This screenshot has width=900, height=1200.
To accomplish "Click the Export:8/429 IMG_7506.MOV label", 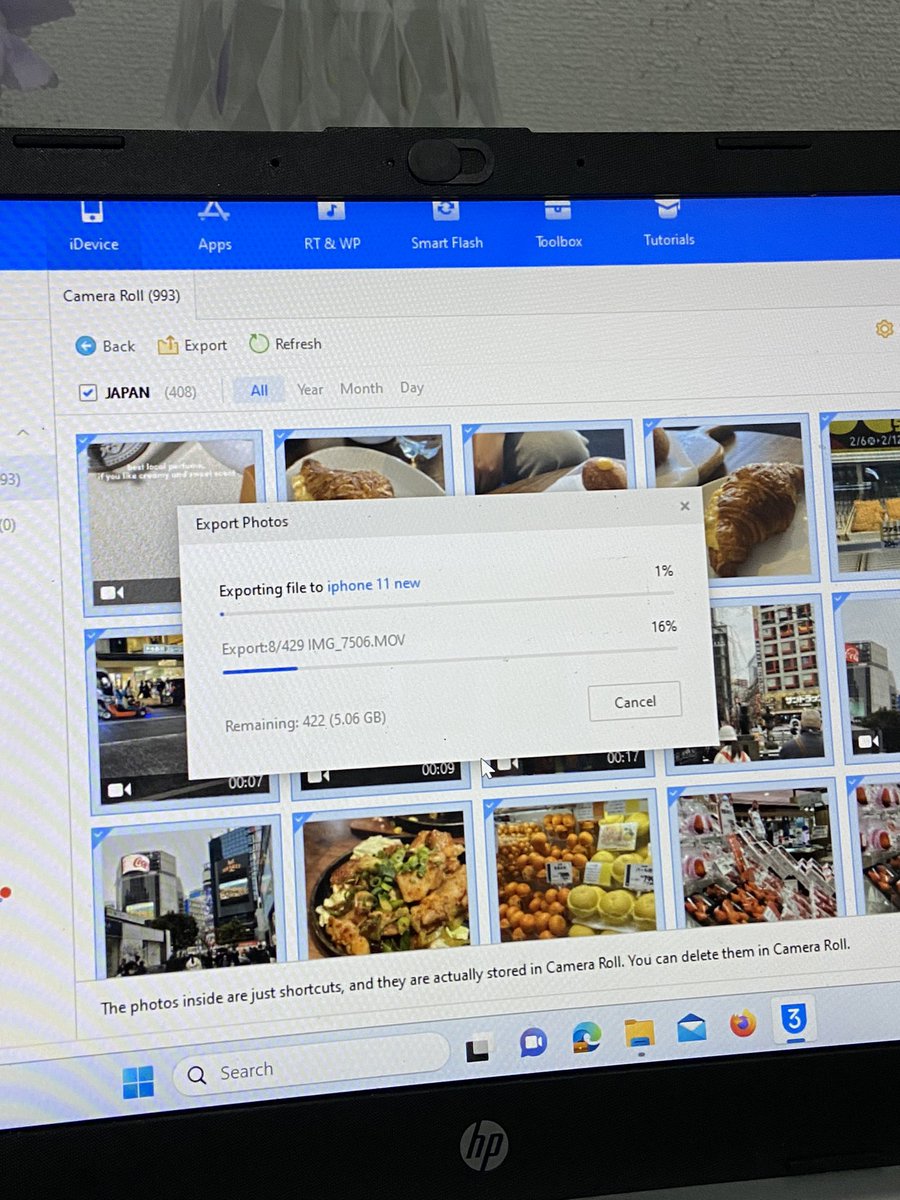I will [x=313, y=645].
